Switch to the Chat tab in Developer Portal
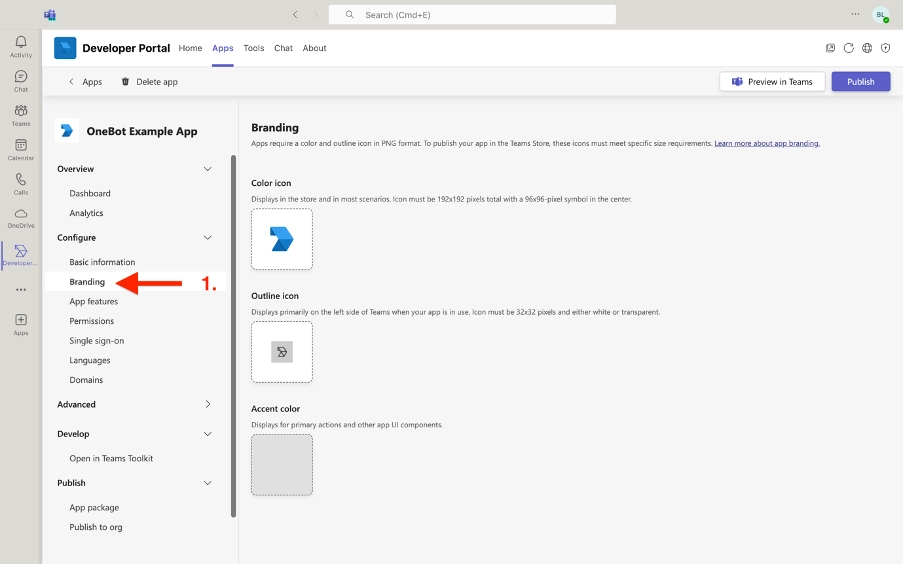This screenshot has width=904, height=564. coord(283,48)
